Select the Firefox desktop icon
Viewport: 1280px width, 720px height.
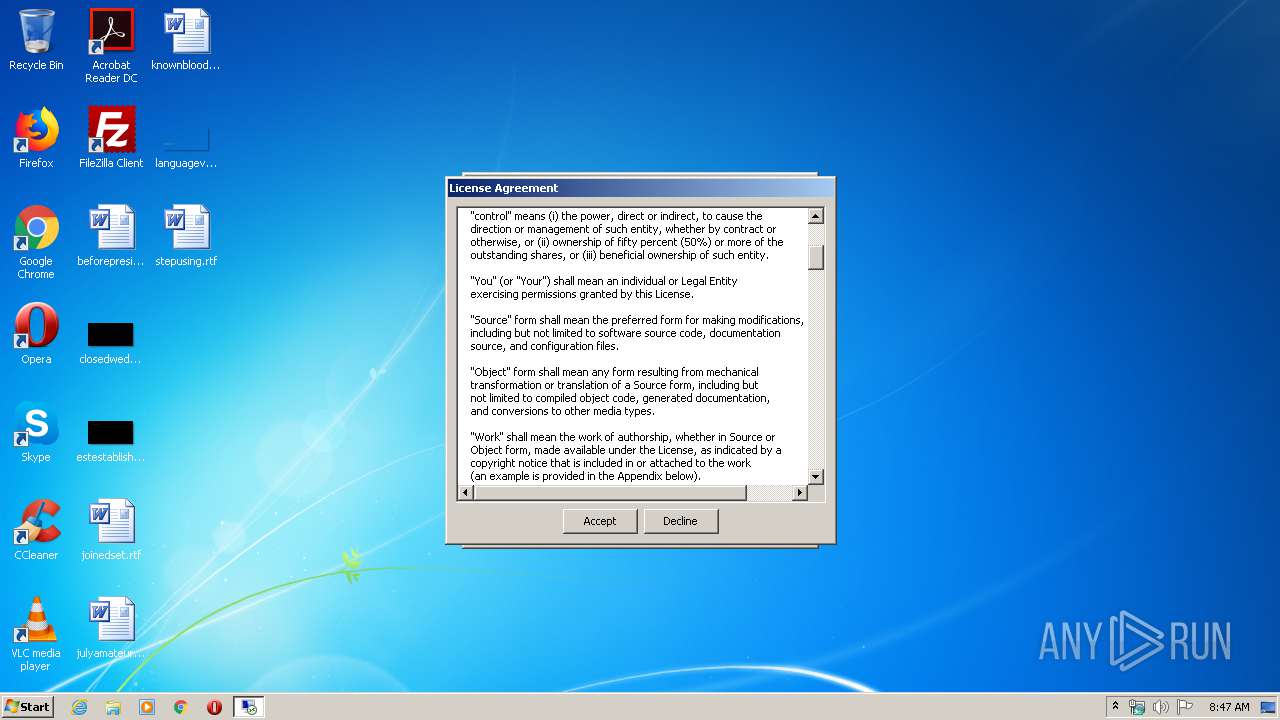[36, 138]
